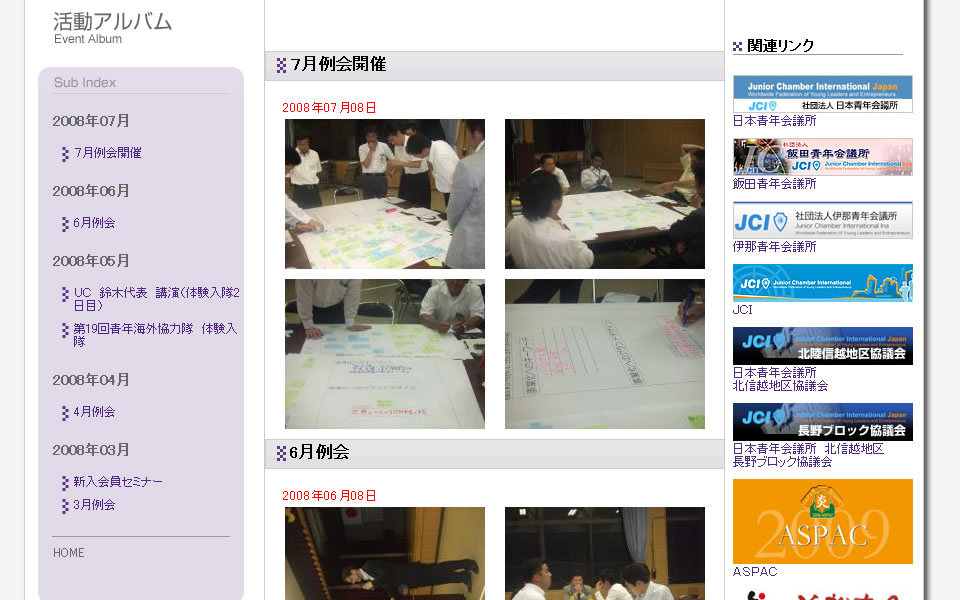This screenshot has width=960, height=600.
Task: View July photo of seated men at table
Action: point(605,194)
